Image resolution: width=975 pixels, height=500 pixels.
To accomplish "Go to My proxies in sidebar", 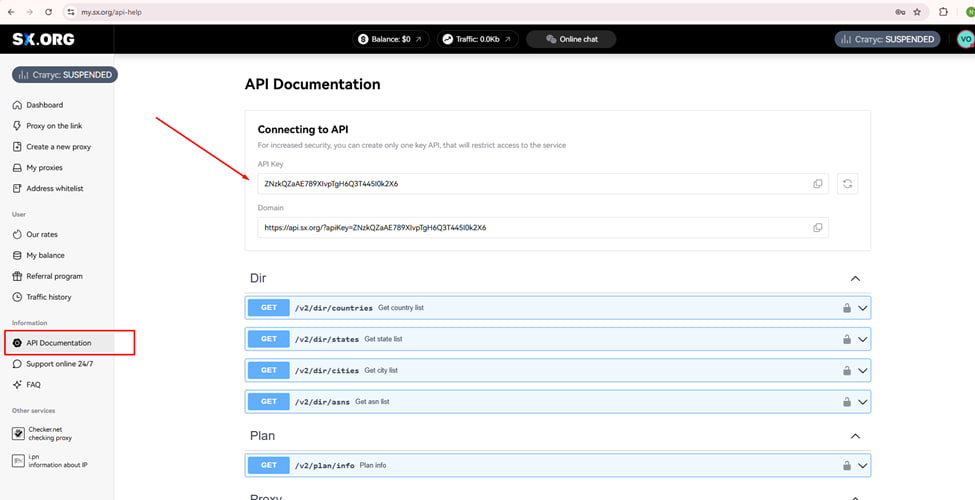I will pos(44,168).
